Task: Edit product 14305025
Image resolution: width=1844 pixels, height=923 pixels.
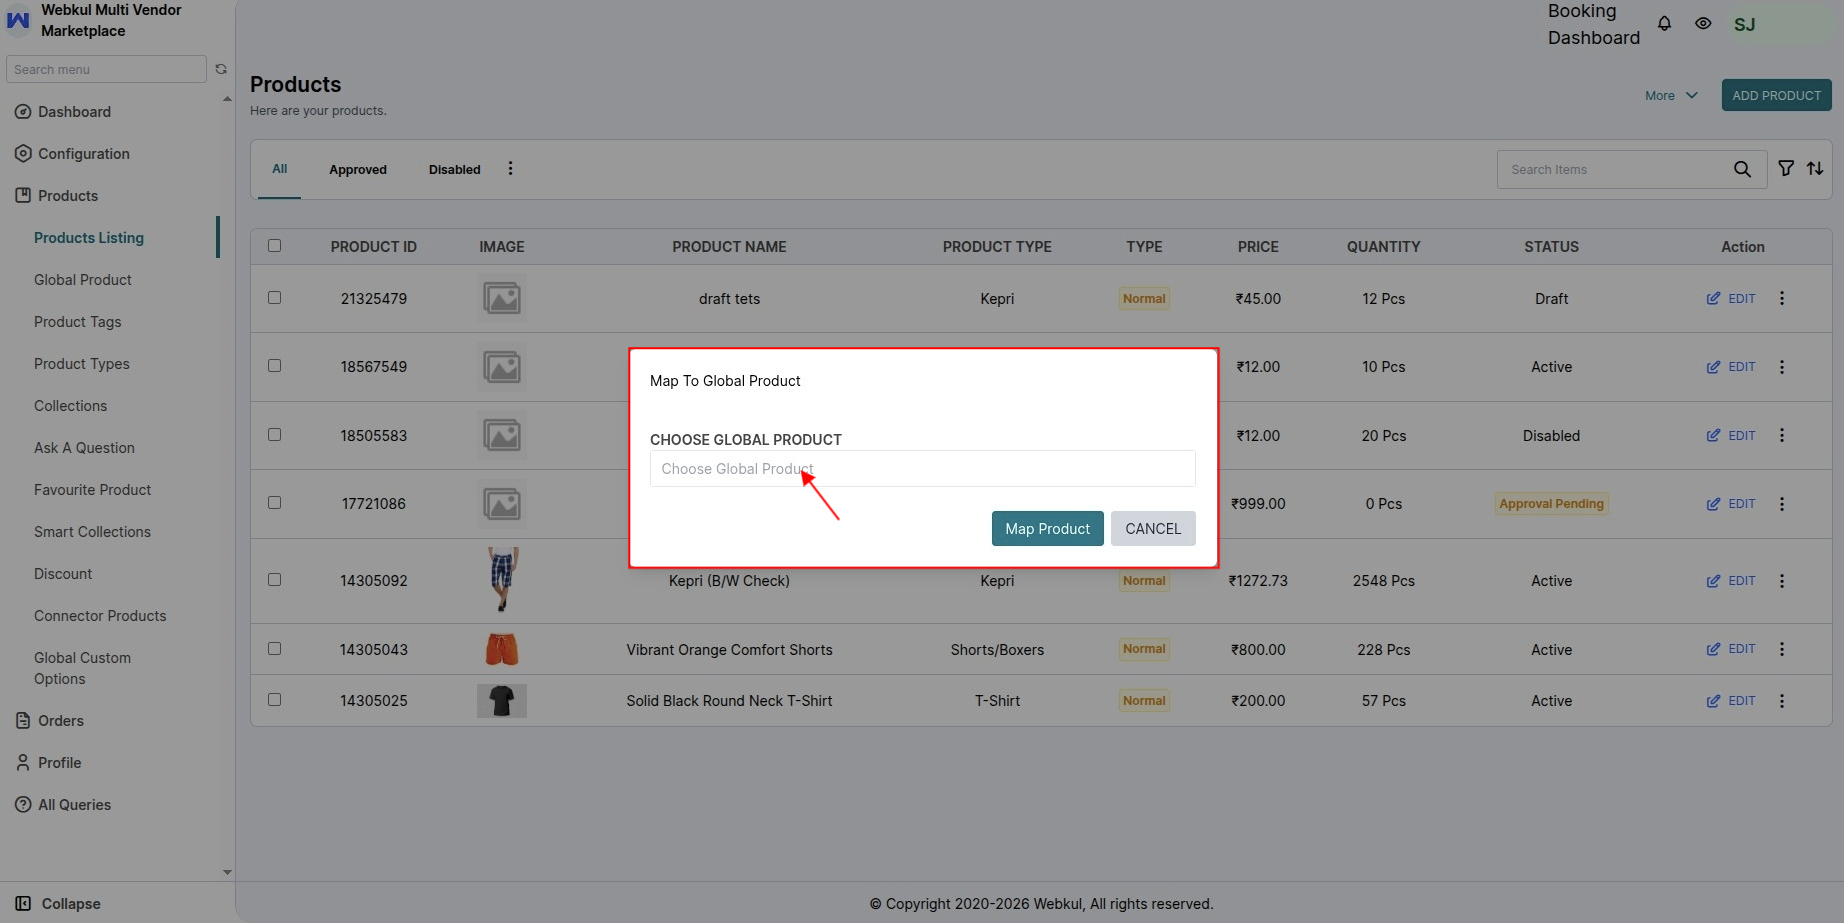Action: click(1731, 701)
